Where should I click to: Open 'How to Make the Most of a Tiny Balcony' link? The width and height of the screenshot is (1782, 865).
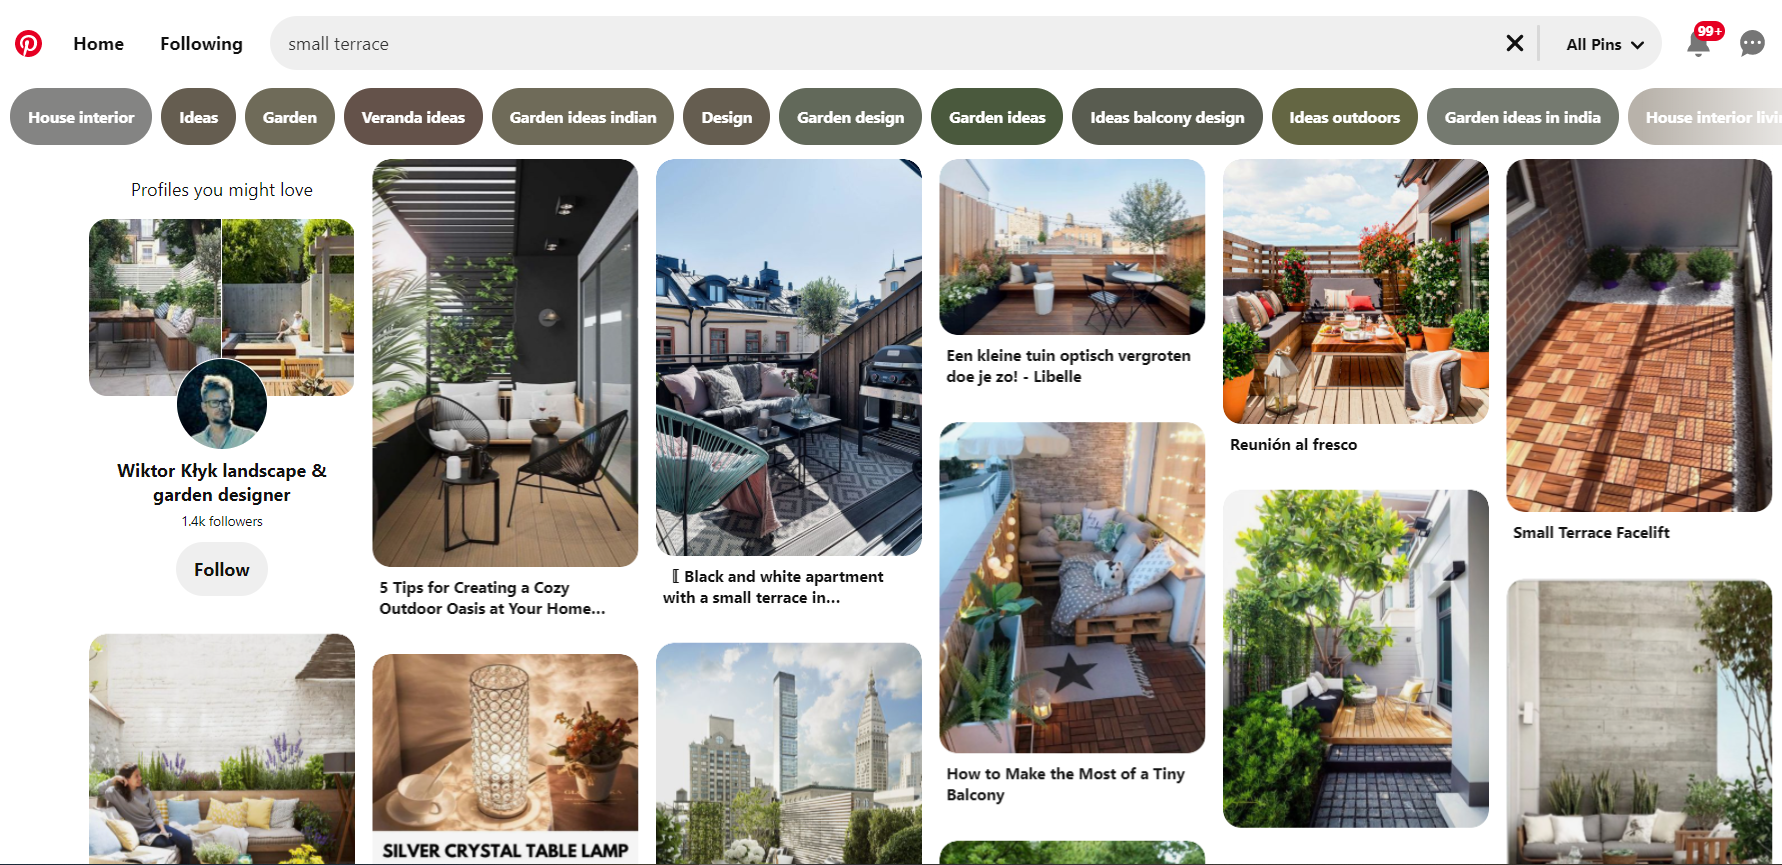pos(1066,784)
